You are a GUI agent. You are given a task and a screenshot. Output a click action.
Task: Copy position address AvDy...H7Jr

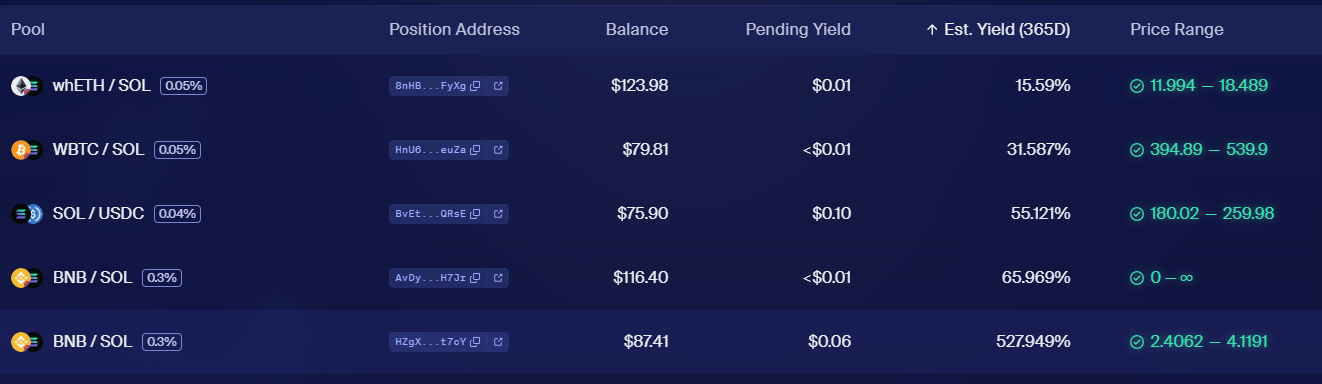pos(476,278)
